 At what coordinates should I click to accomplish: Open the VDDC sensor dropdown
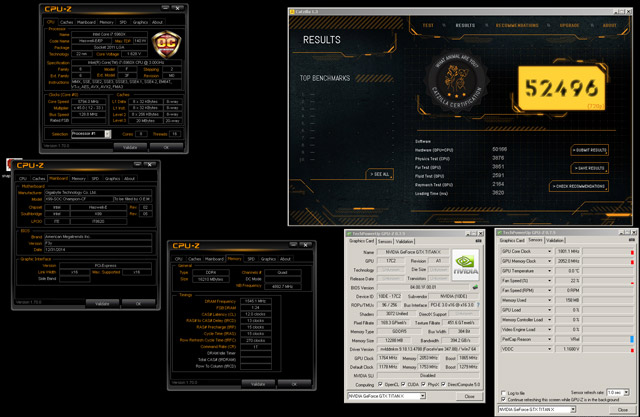click(550, 349)
